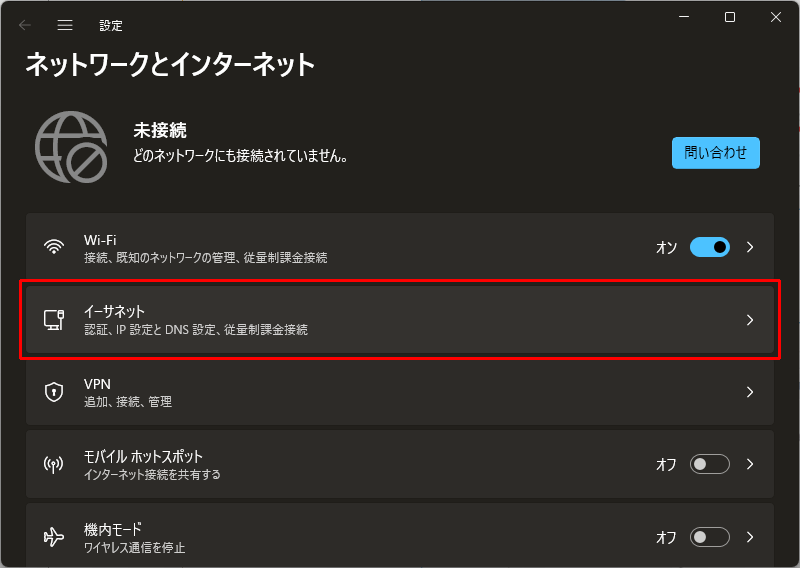Open the VPN 追加、接続、管理 row

pos(400,392)
